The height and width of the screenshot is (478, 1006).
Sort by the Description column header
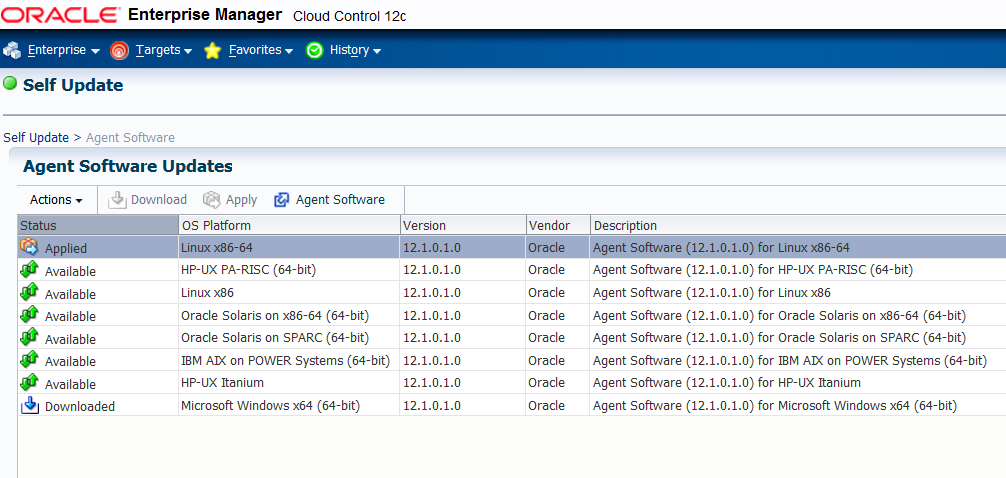click(798, 225)
